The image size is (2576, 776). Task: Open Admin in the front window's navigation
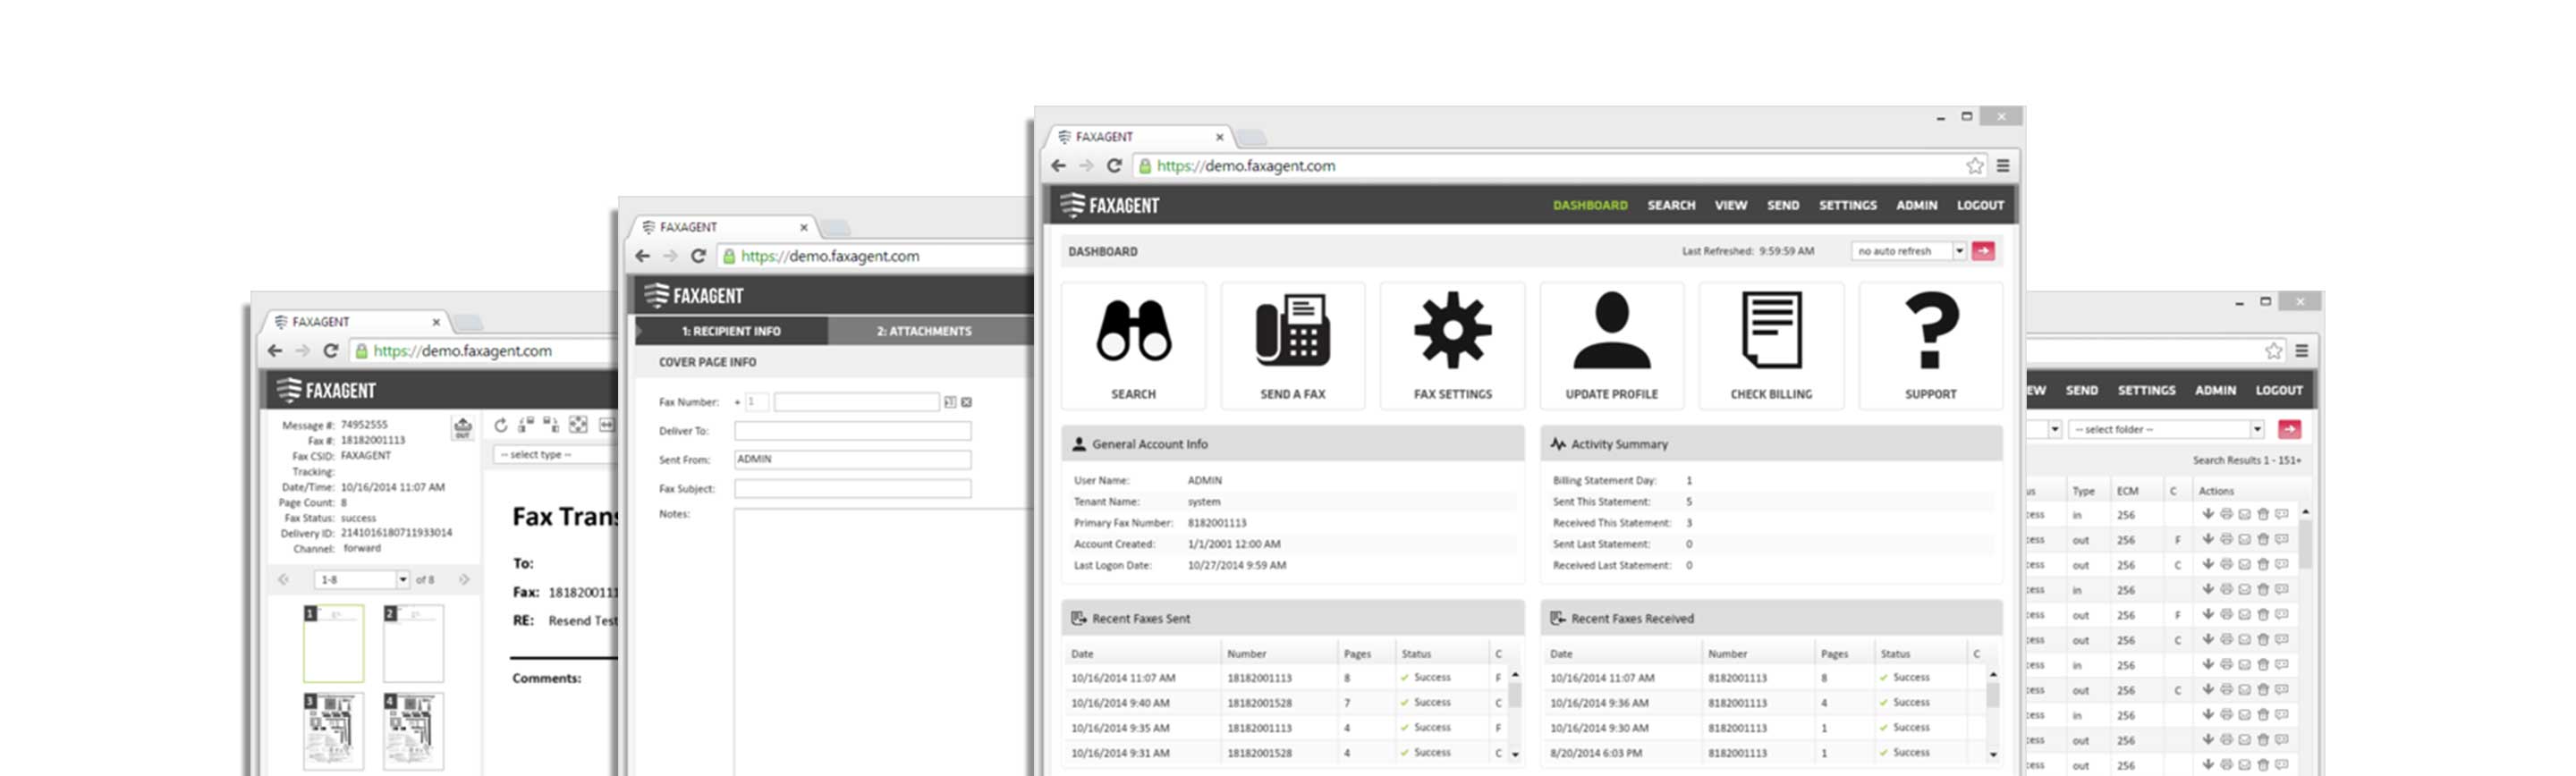[x=1916, y=205]
